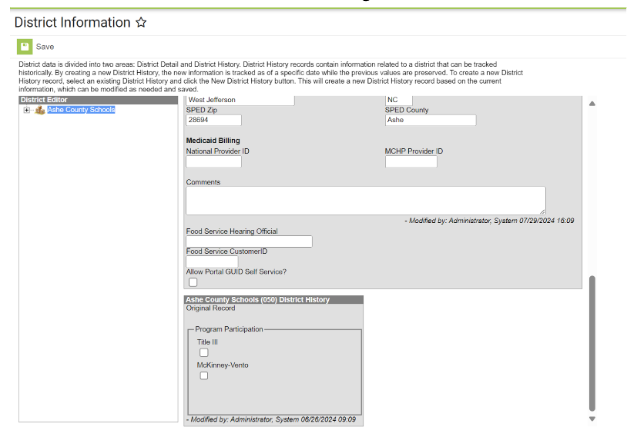
Task: Click the scroll down arrow in detail panel
Action: (x=590, y=419)
